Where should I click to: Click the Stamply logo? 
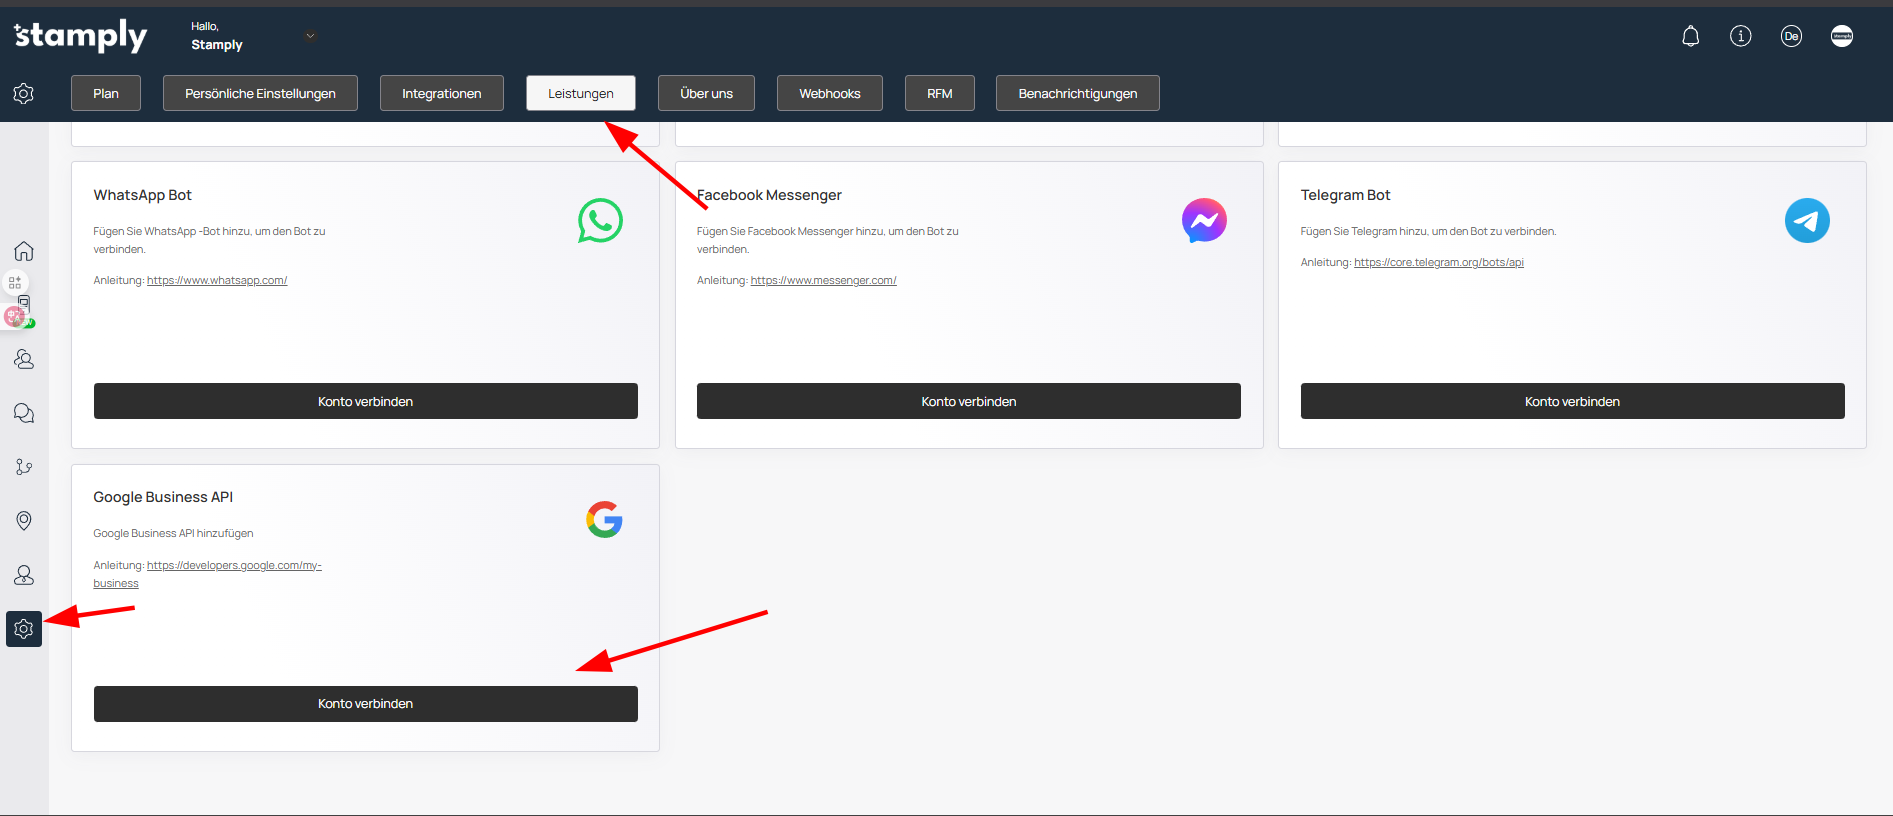point(81,36)
